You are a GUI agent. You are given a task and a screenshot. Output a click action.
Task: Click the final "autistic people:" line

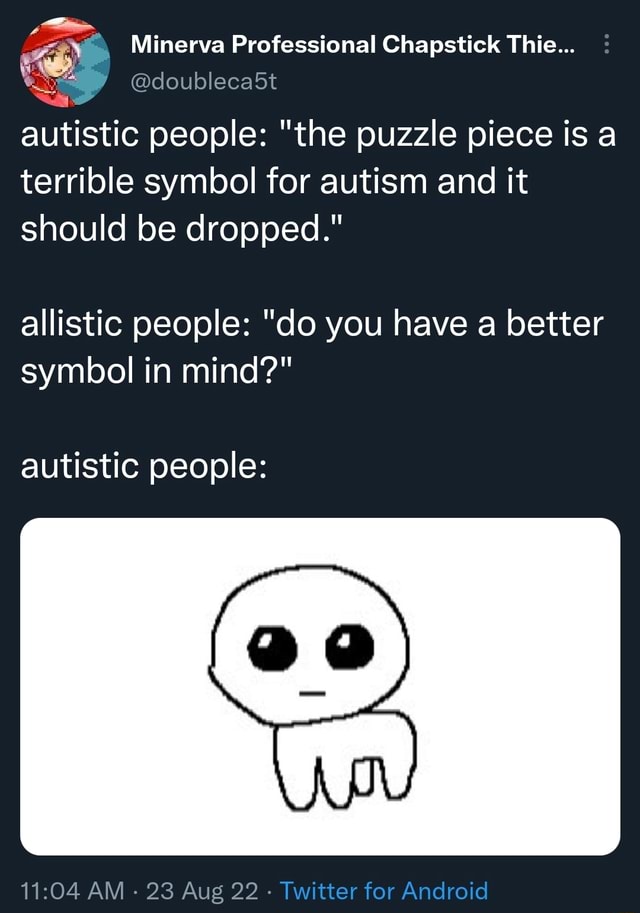(144, 467)
